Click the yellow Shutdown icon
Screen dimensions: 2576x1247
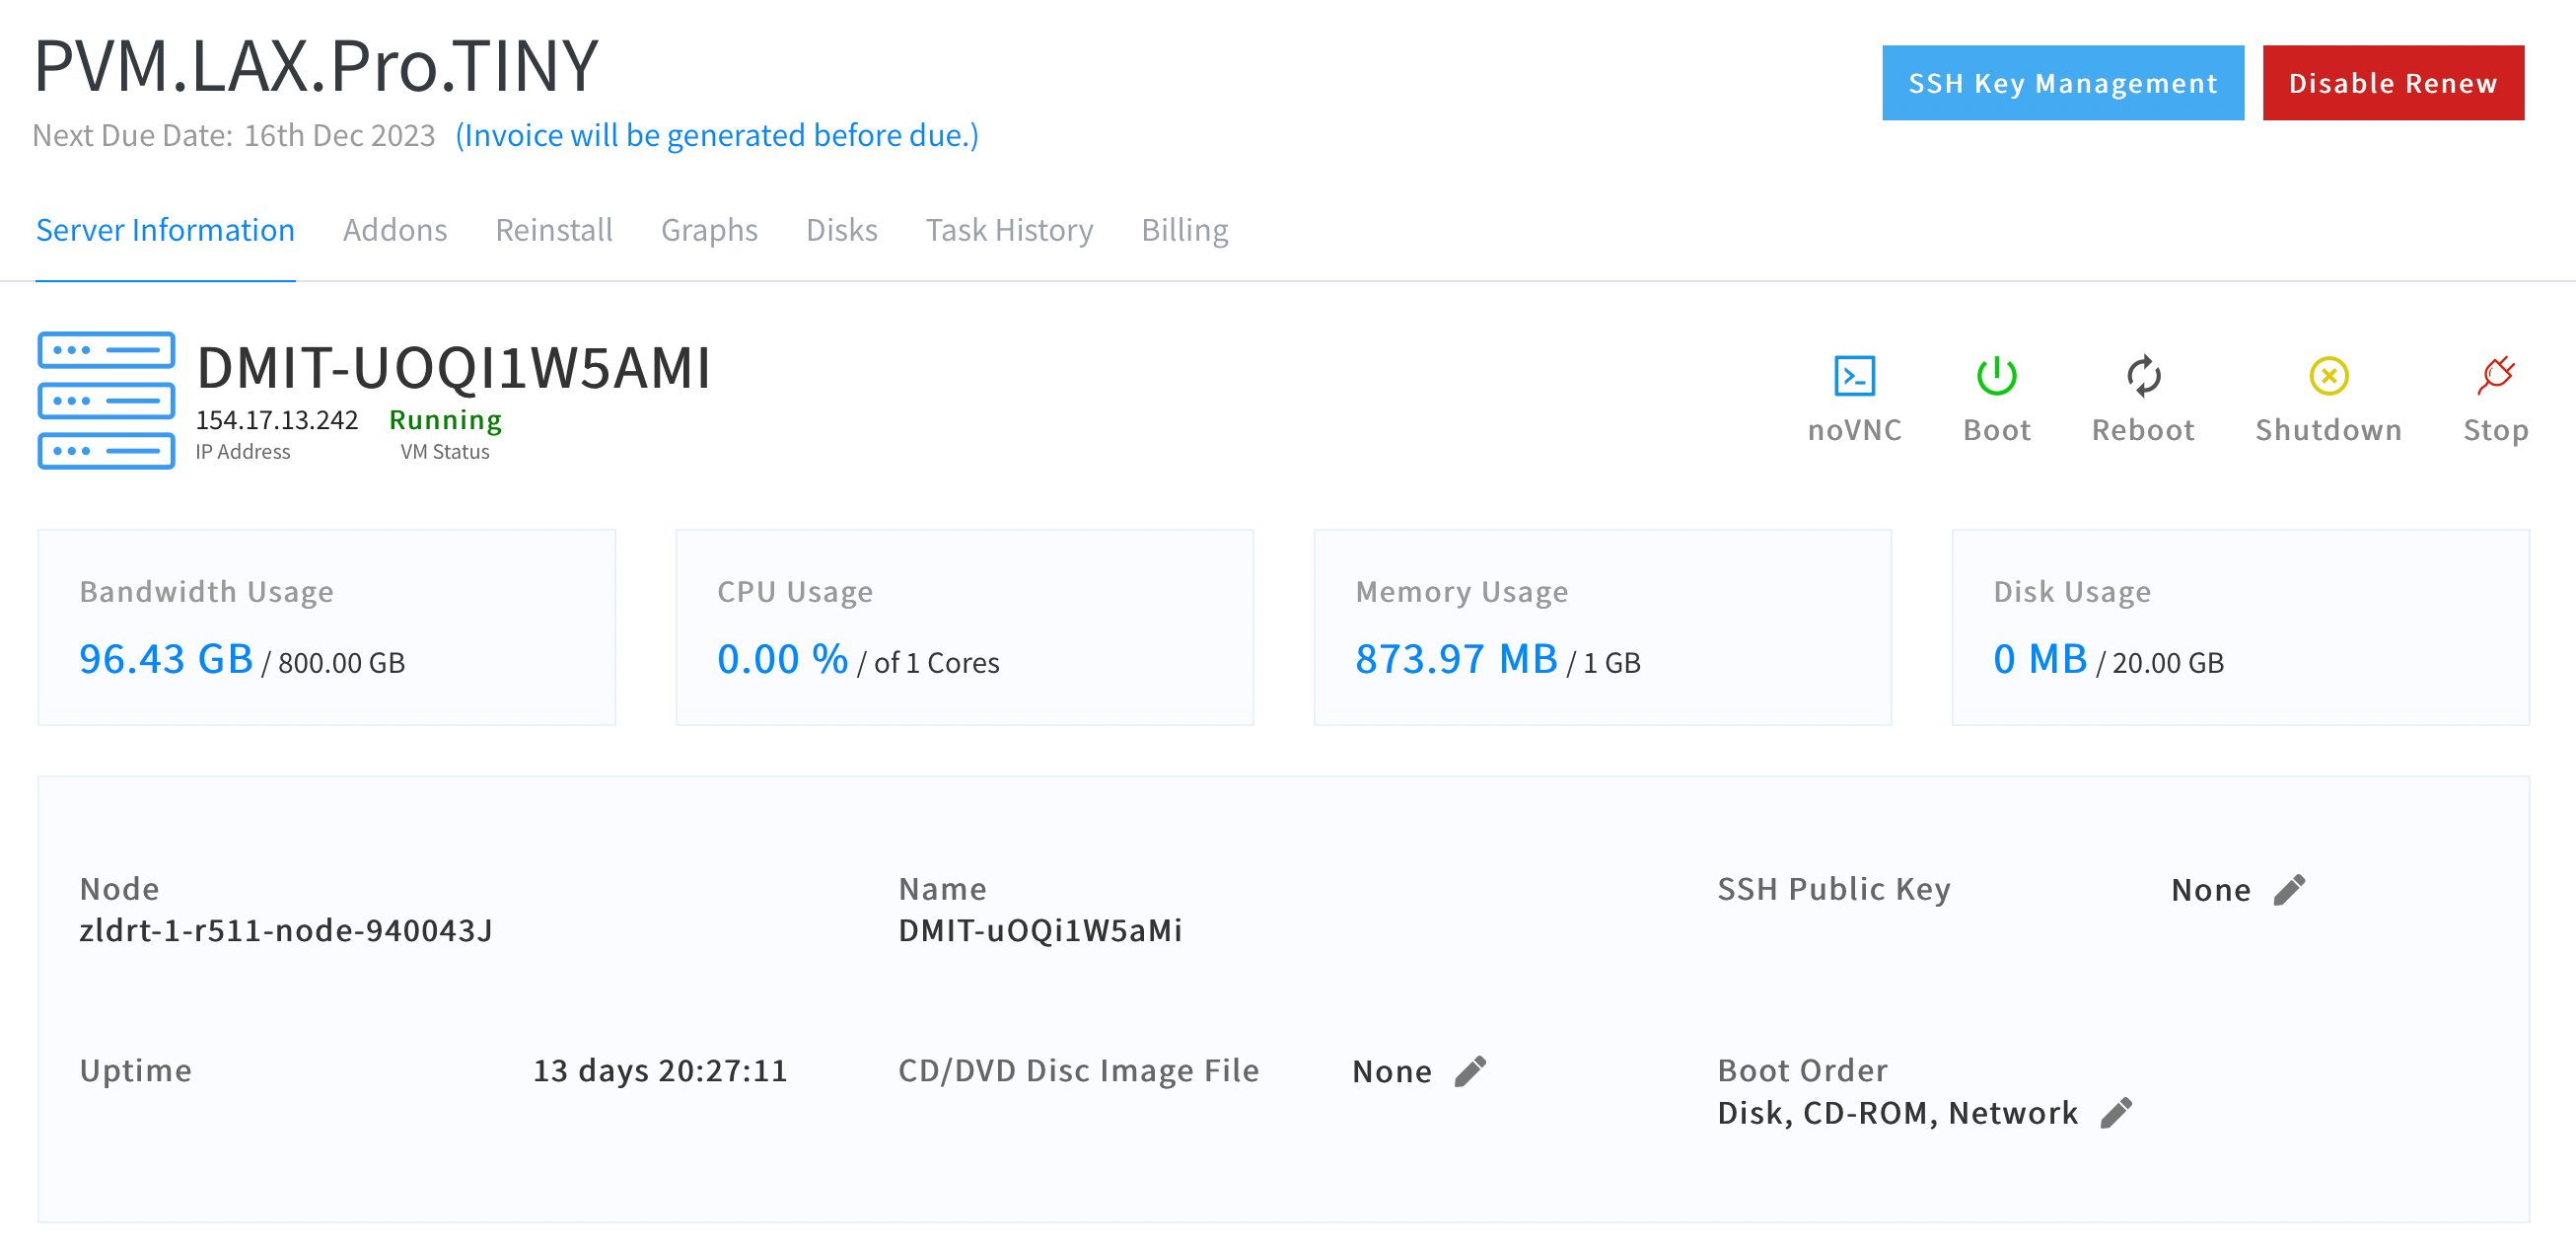point(2328,376)
